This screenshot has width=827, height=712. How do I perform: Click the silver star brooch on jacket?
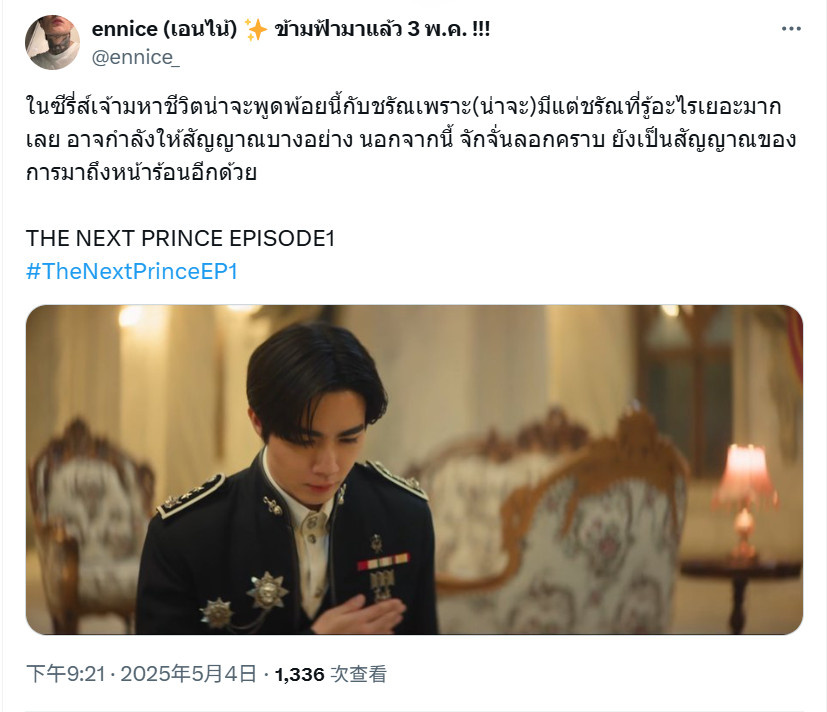(x=267, y=589)
